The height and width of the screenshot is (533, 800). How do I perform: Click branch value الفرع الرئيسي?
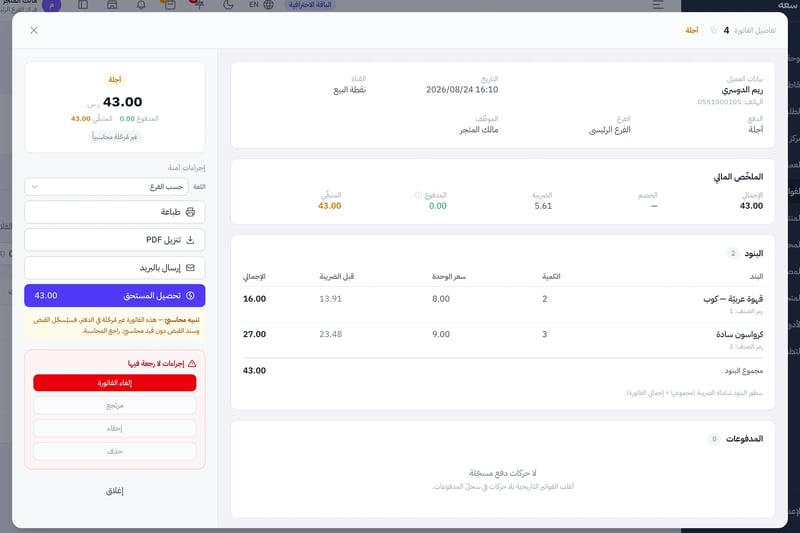[610, 130]
